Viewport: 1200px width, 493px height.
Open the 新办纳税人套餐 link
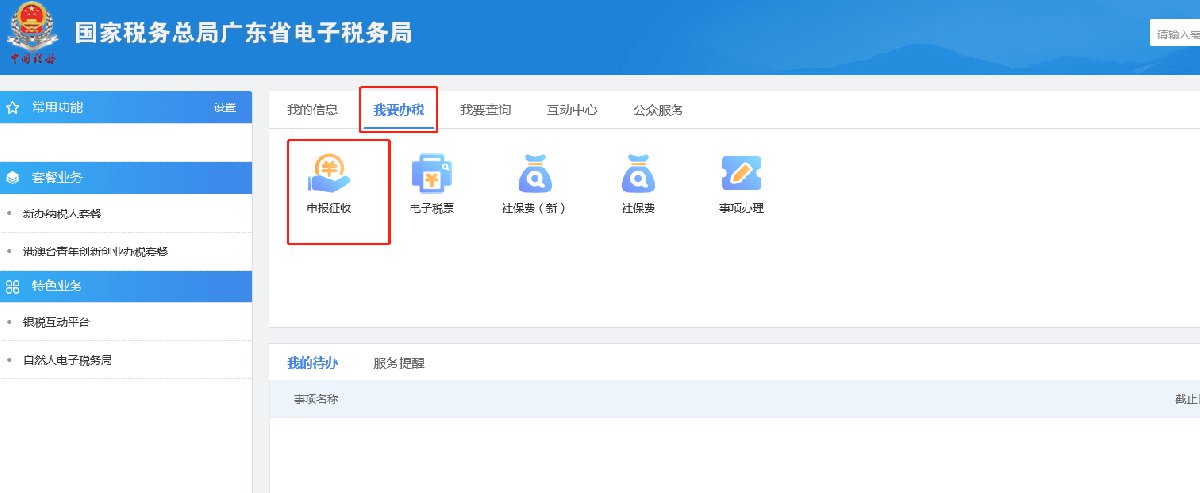click(x=62, y=214)
